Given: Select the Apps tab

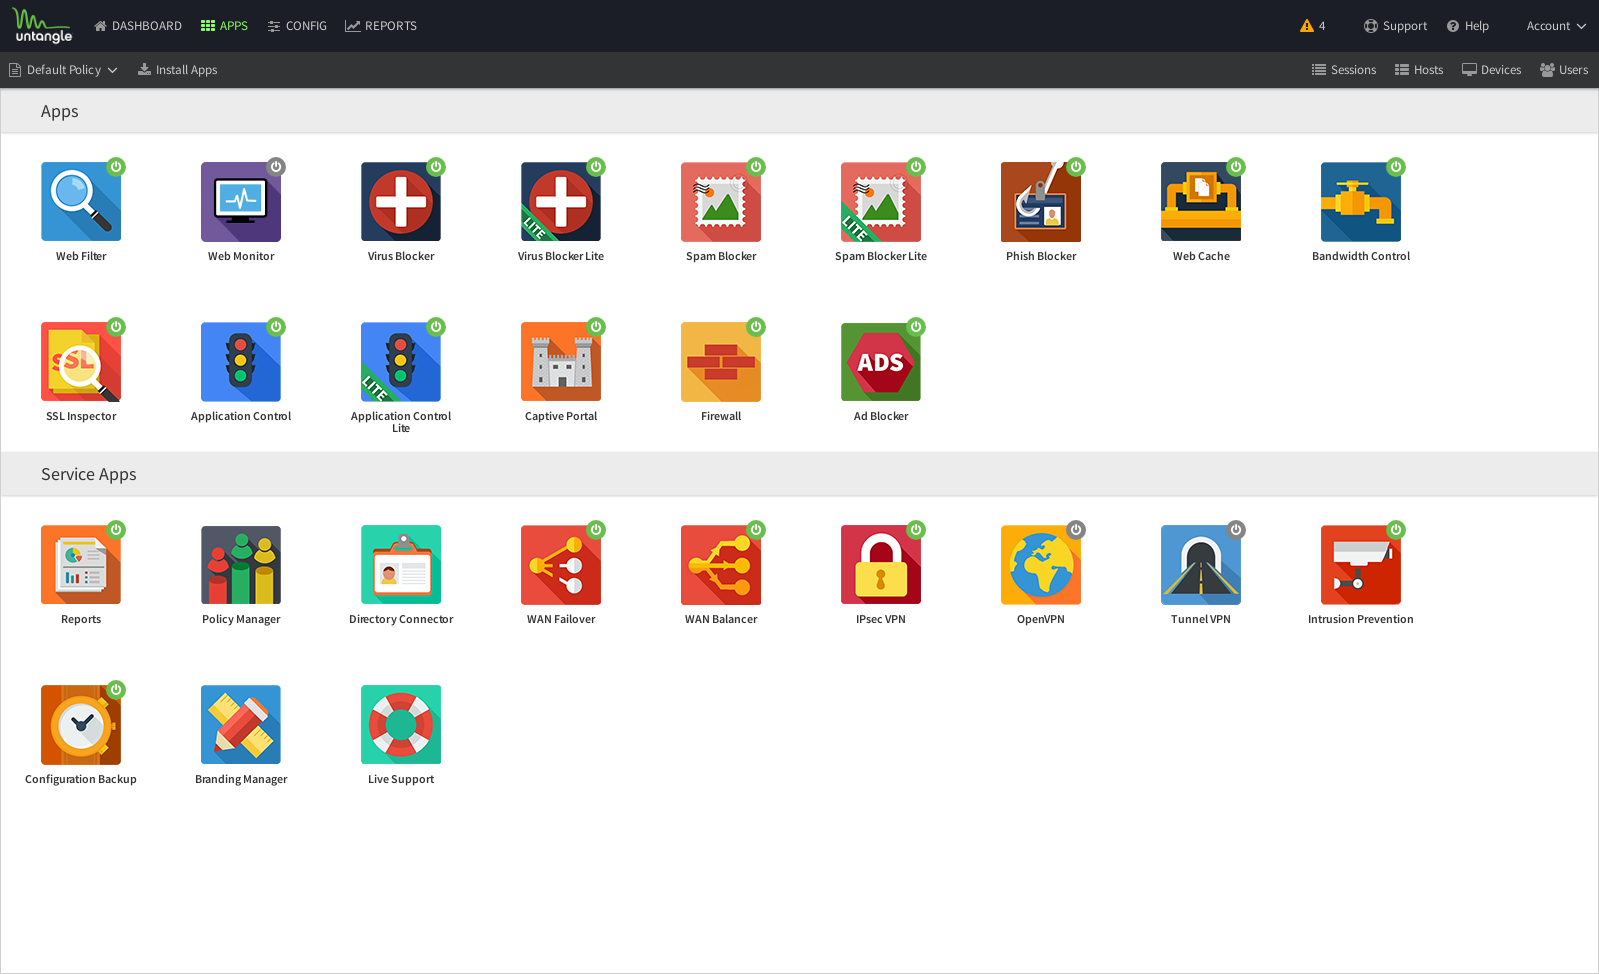Looking at the screenshot, I should pos(224,26).
